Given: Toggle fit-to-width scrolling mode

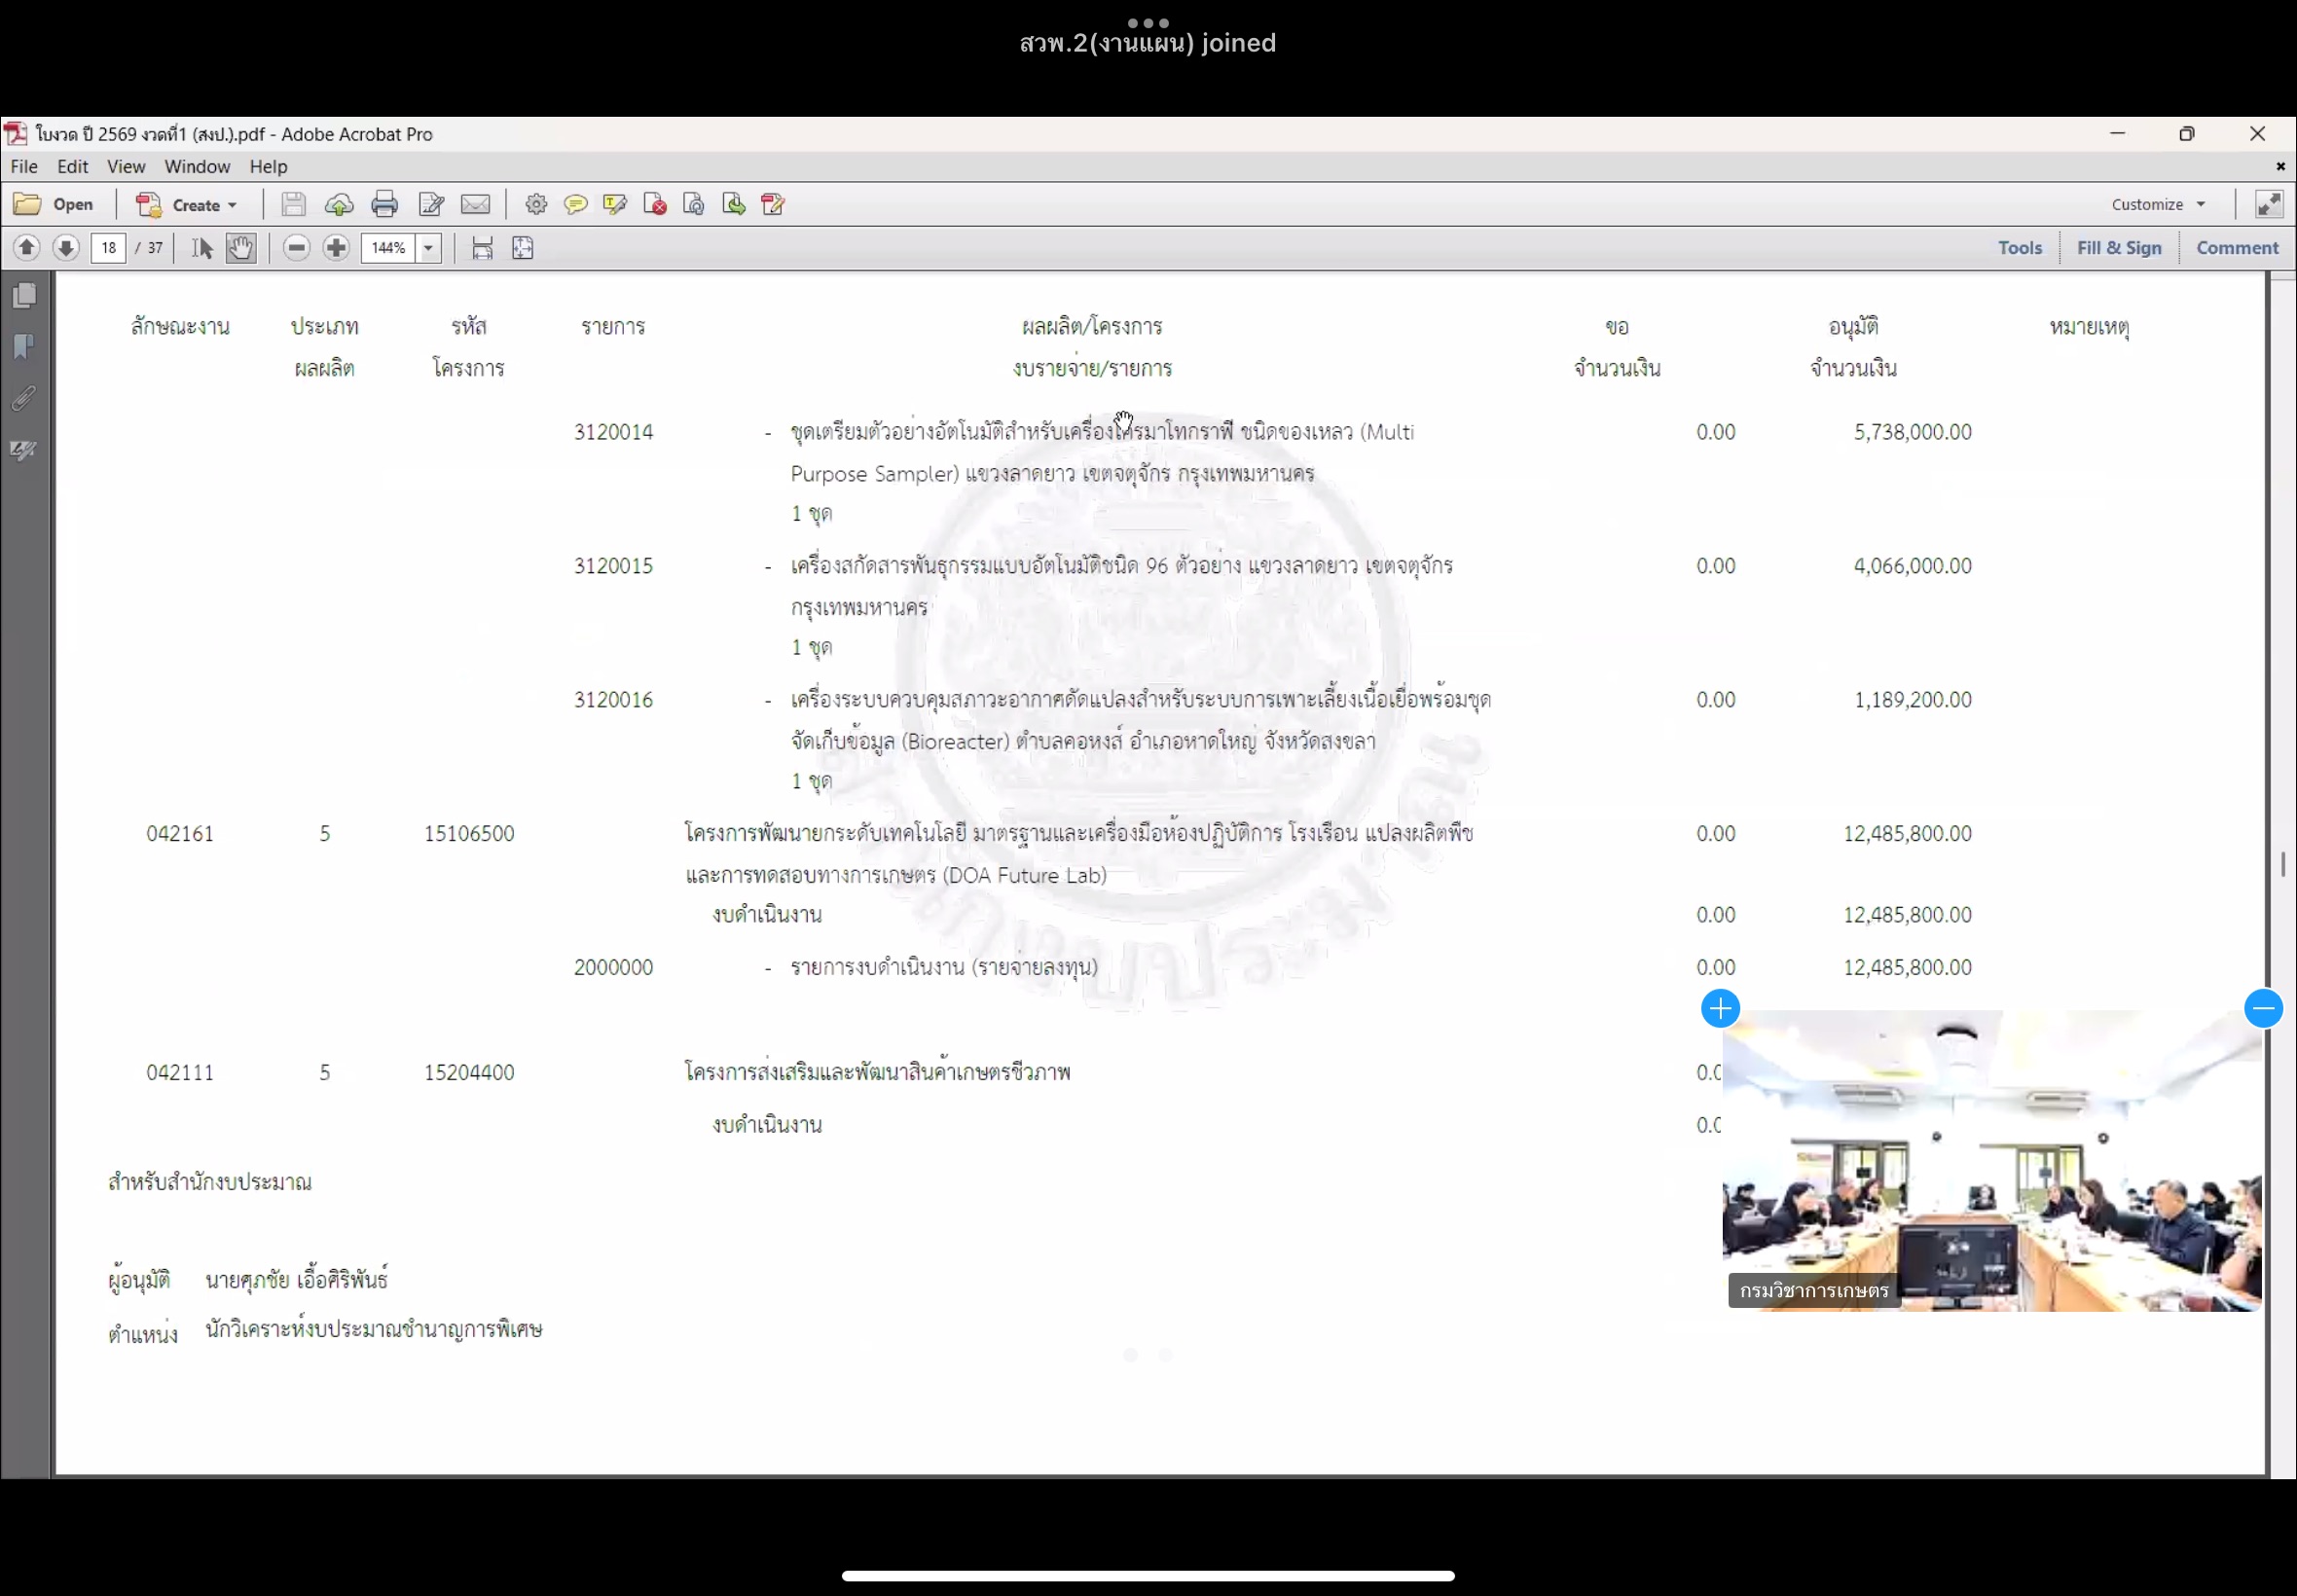Looking at the screenshot, I should tap(482, 248).
